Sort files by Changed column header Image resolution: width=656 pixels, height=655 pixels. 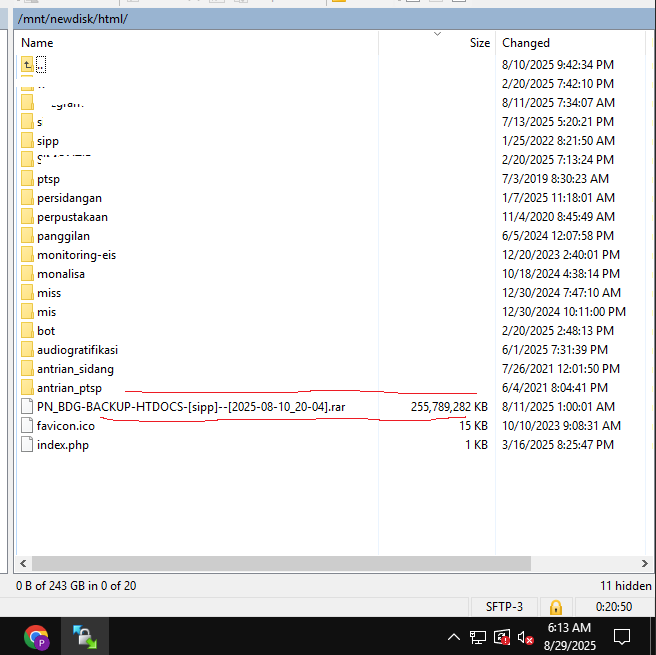tap(571, 43)
